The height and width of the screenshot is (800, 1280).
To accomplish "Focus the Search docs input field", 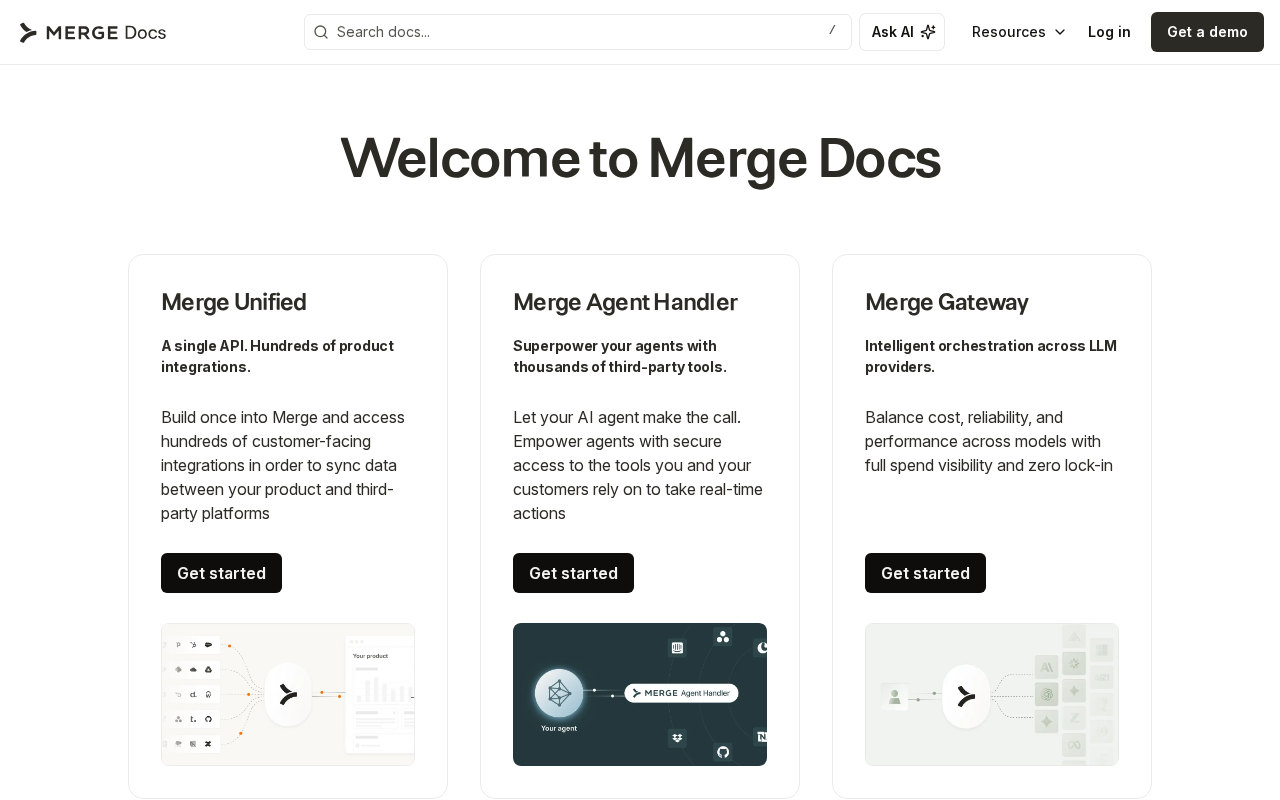I will coord(578,32).
